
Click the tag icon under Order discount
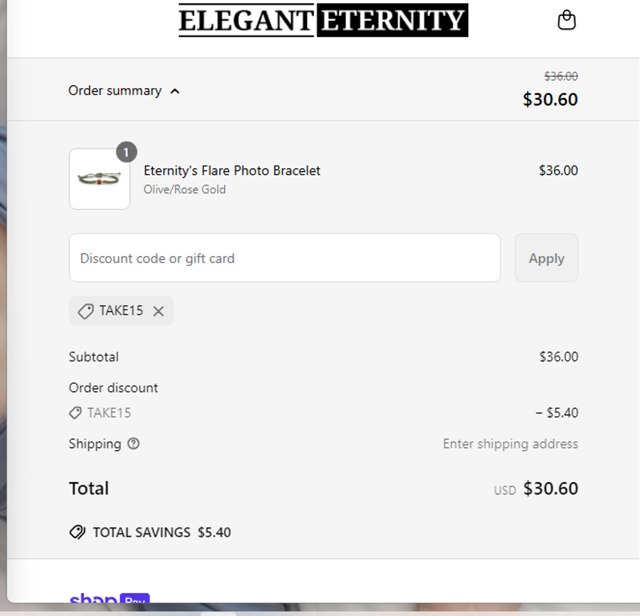tap(75, 413)
